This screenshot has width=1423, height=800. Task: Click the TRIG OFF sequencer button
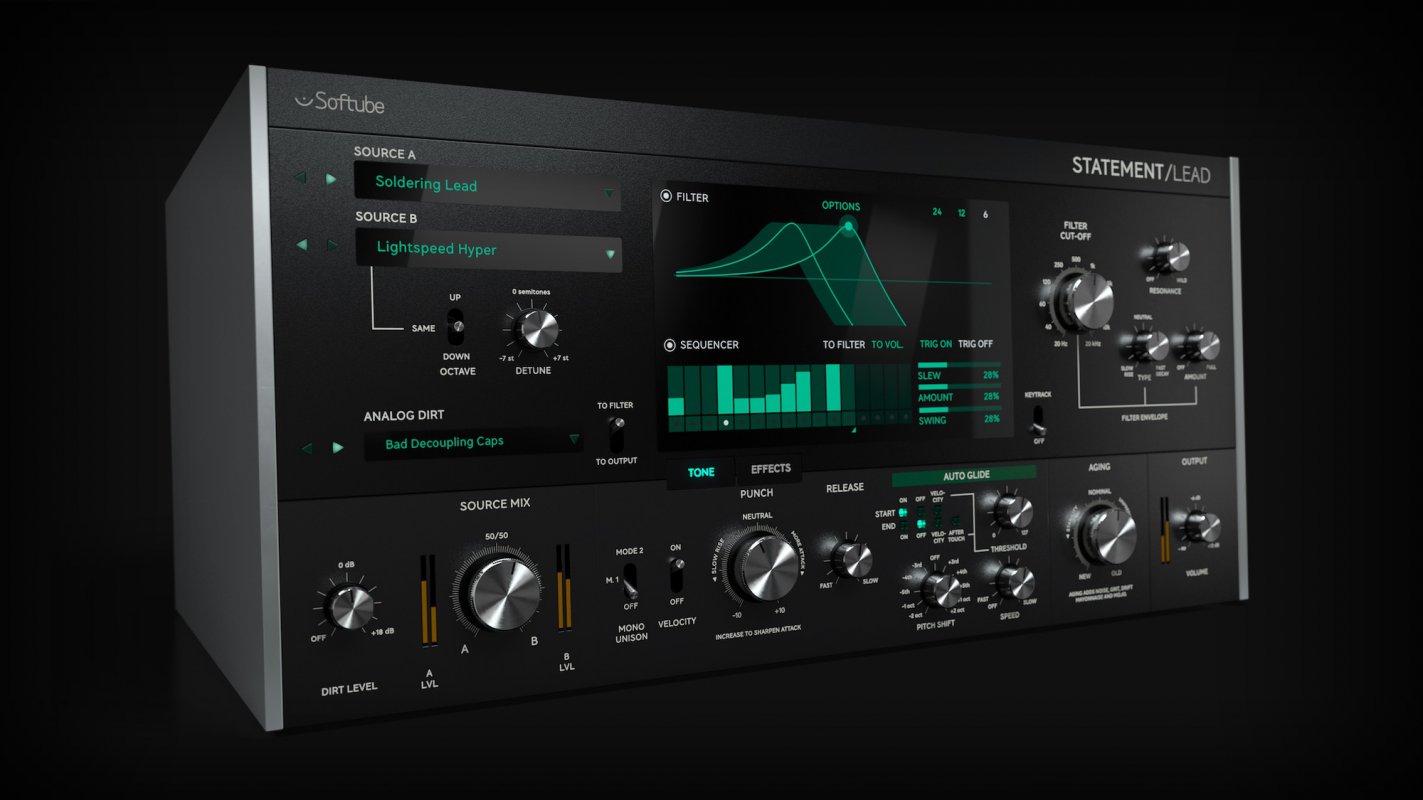coord(974,343)
